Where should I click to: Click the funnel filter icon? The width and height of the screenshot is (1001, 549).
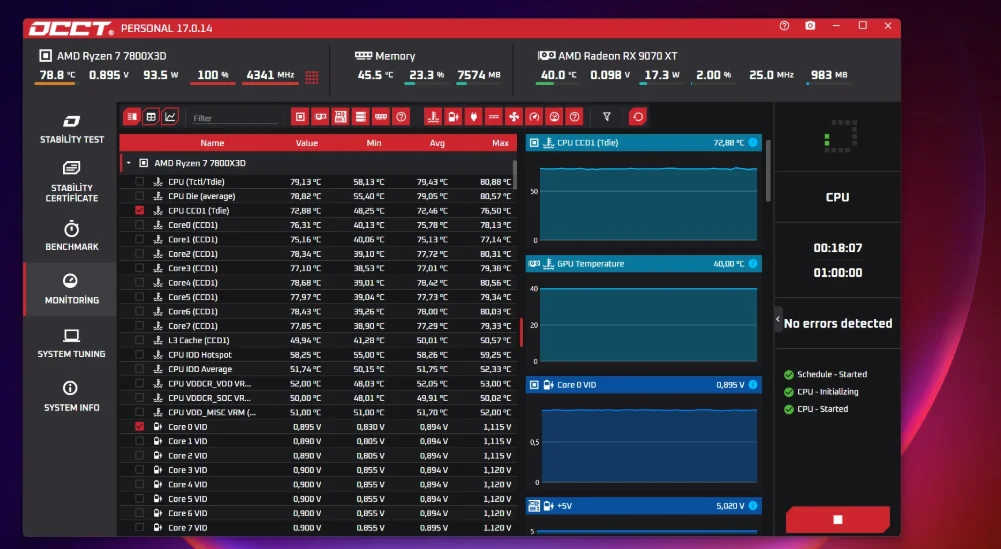(x=607, y=117)
